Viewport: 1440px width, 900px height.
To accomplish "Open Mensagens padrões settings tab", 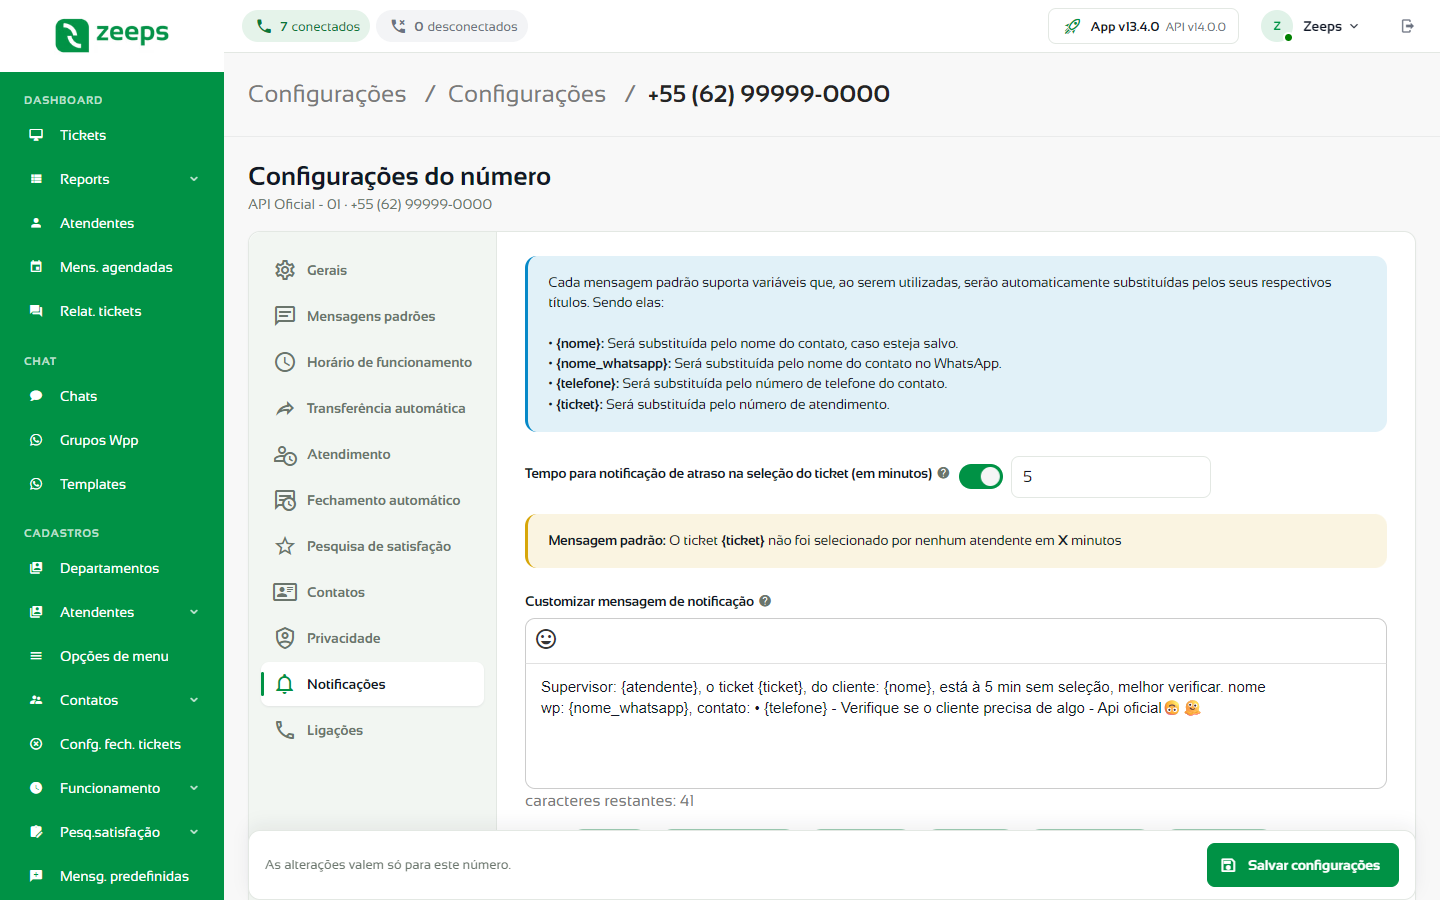I will (372, 316).
